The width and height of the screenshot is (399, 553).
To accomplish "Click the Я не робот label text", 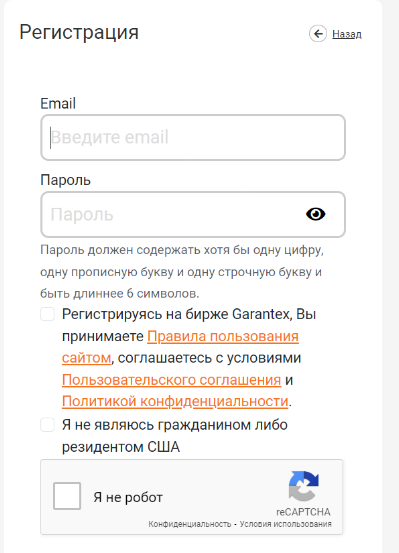I will click(128, 497).
